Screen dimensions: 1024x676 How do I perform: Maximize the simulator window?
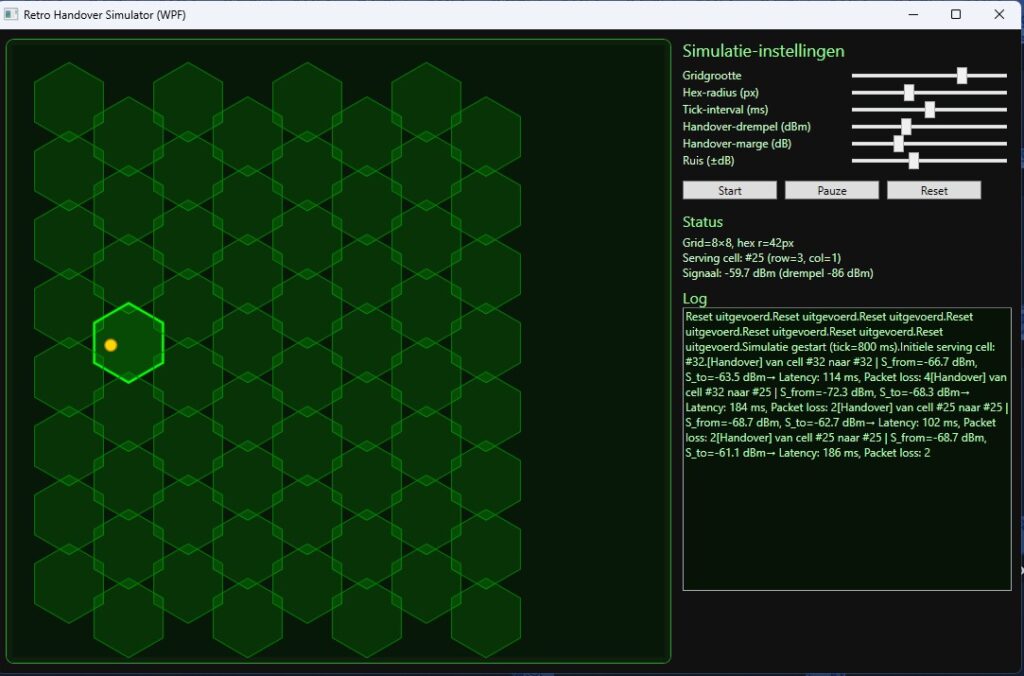coord(955,15)
